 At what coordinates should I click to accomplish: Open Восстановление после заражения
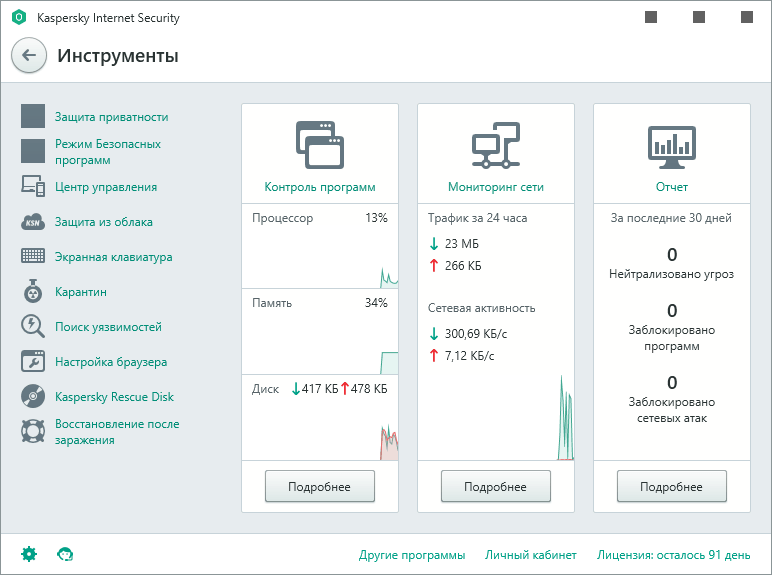[x=117, y=432]
